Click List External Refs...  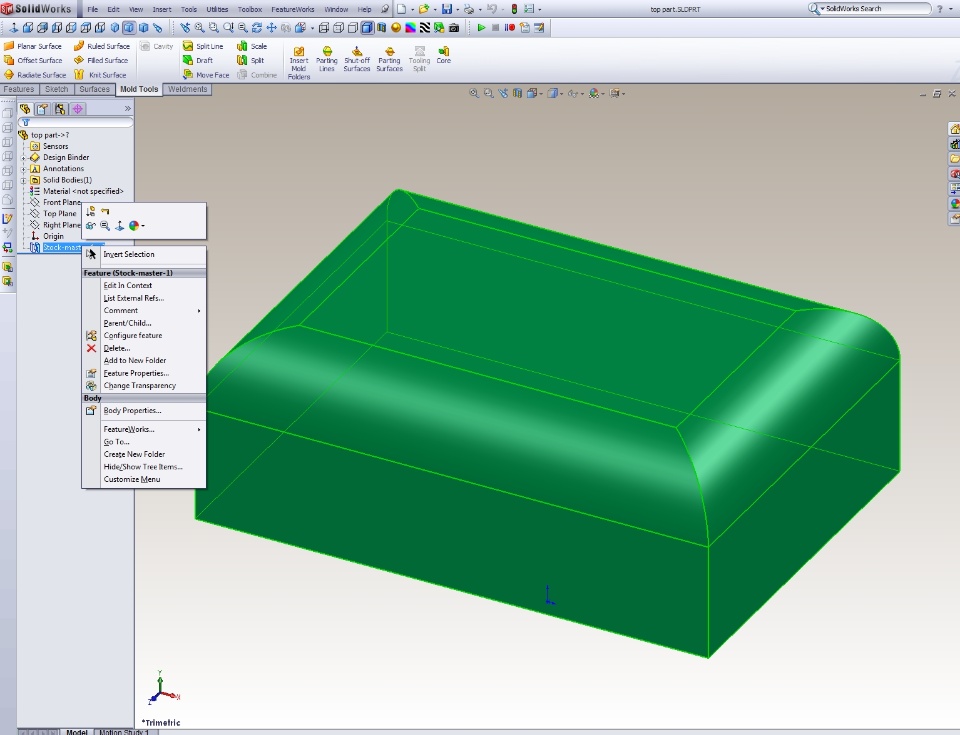[133, 298]
